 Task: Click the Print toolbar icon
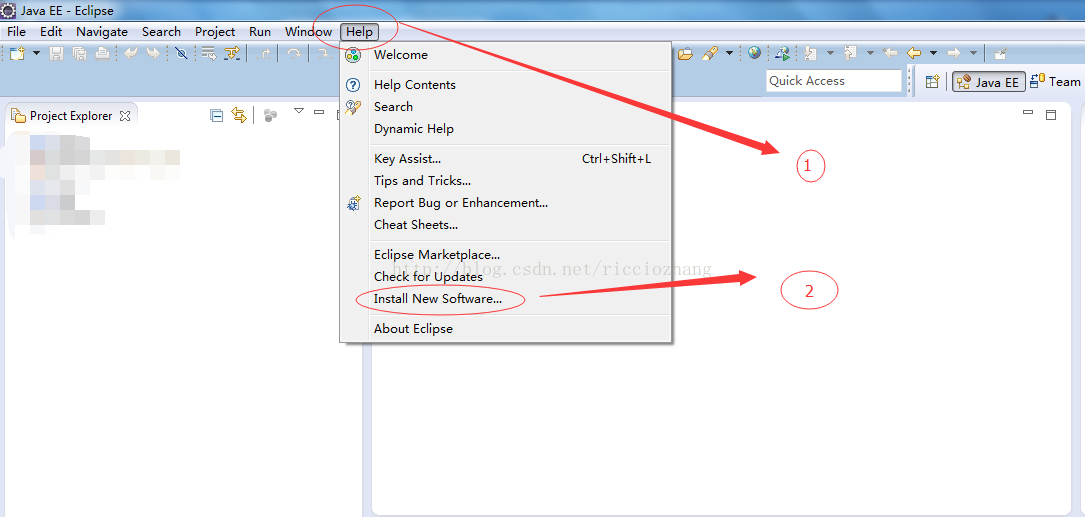[x=102, y=53]
